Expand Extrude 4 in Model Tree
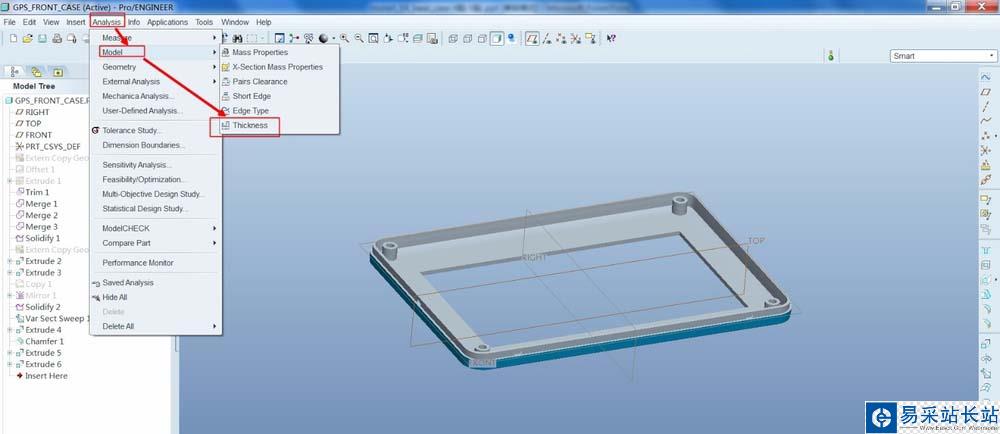The width and height of the screenshot is (1000, 434). point(10,330)
